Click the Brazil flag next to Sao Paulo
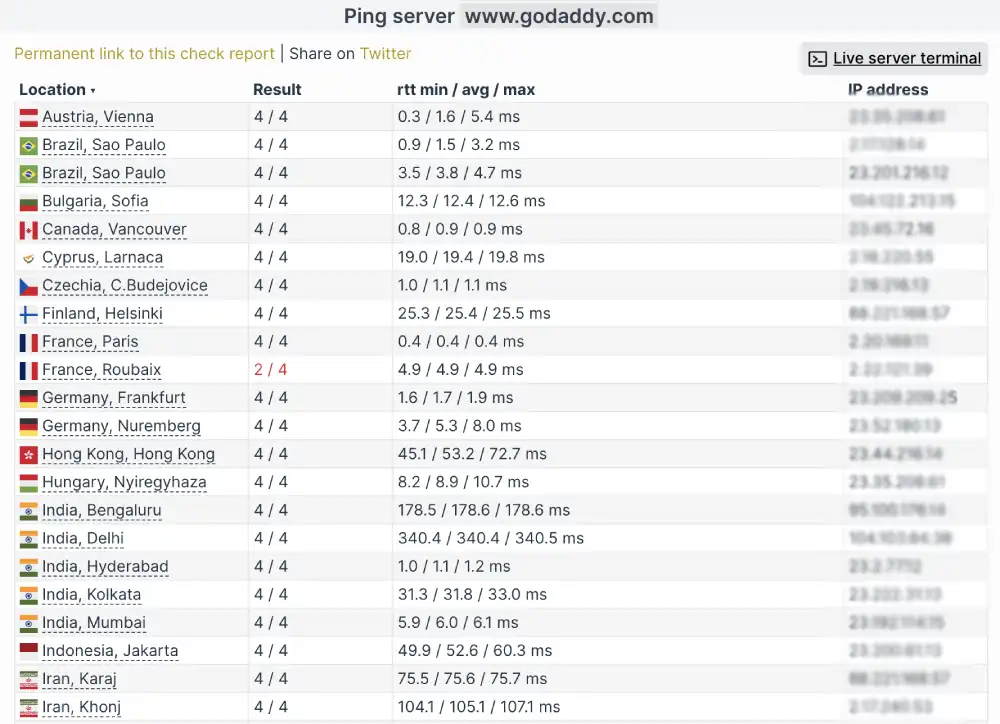The image size is (1000, 724). coord(27,144)
